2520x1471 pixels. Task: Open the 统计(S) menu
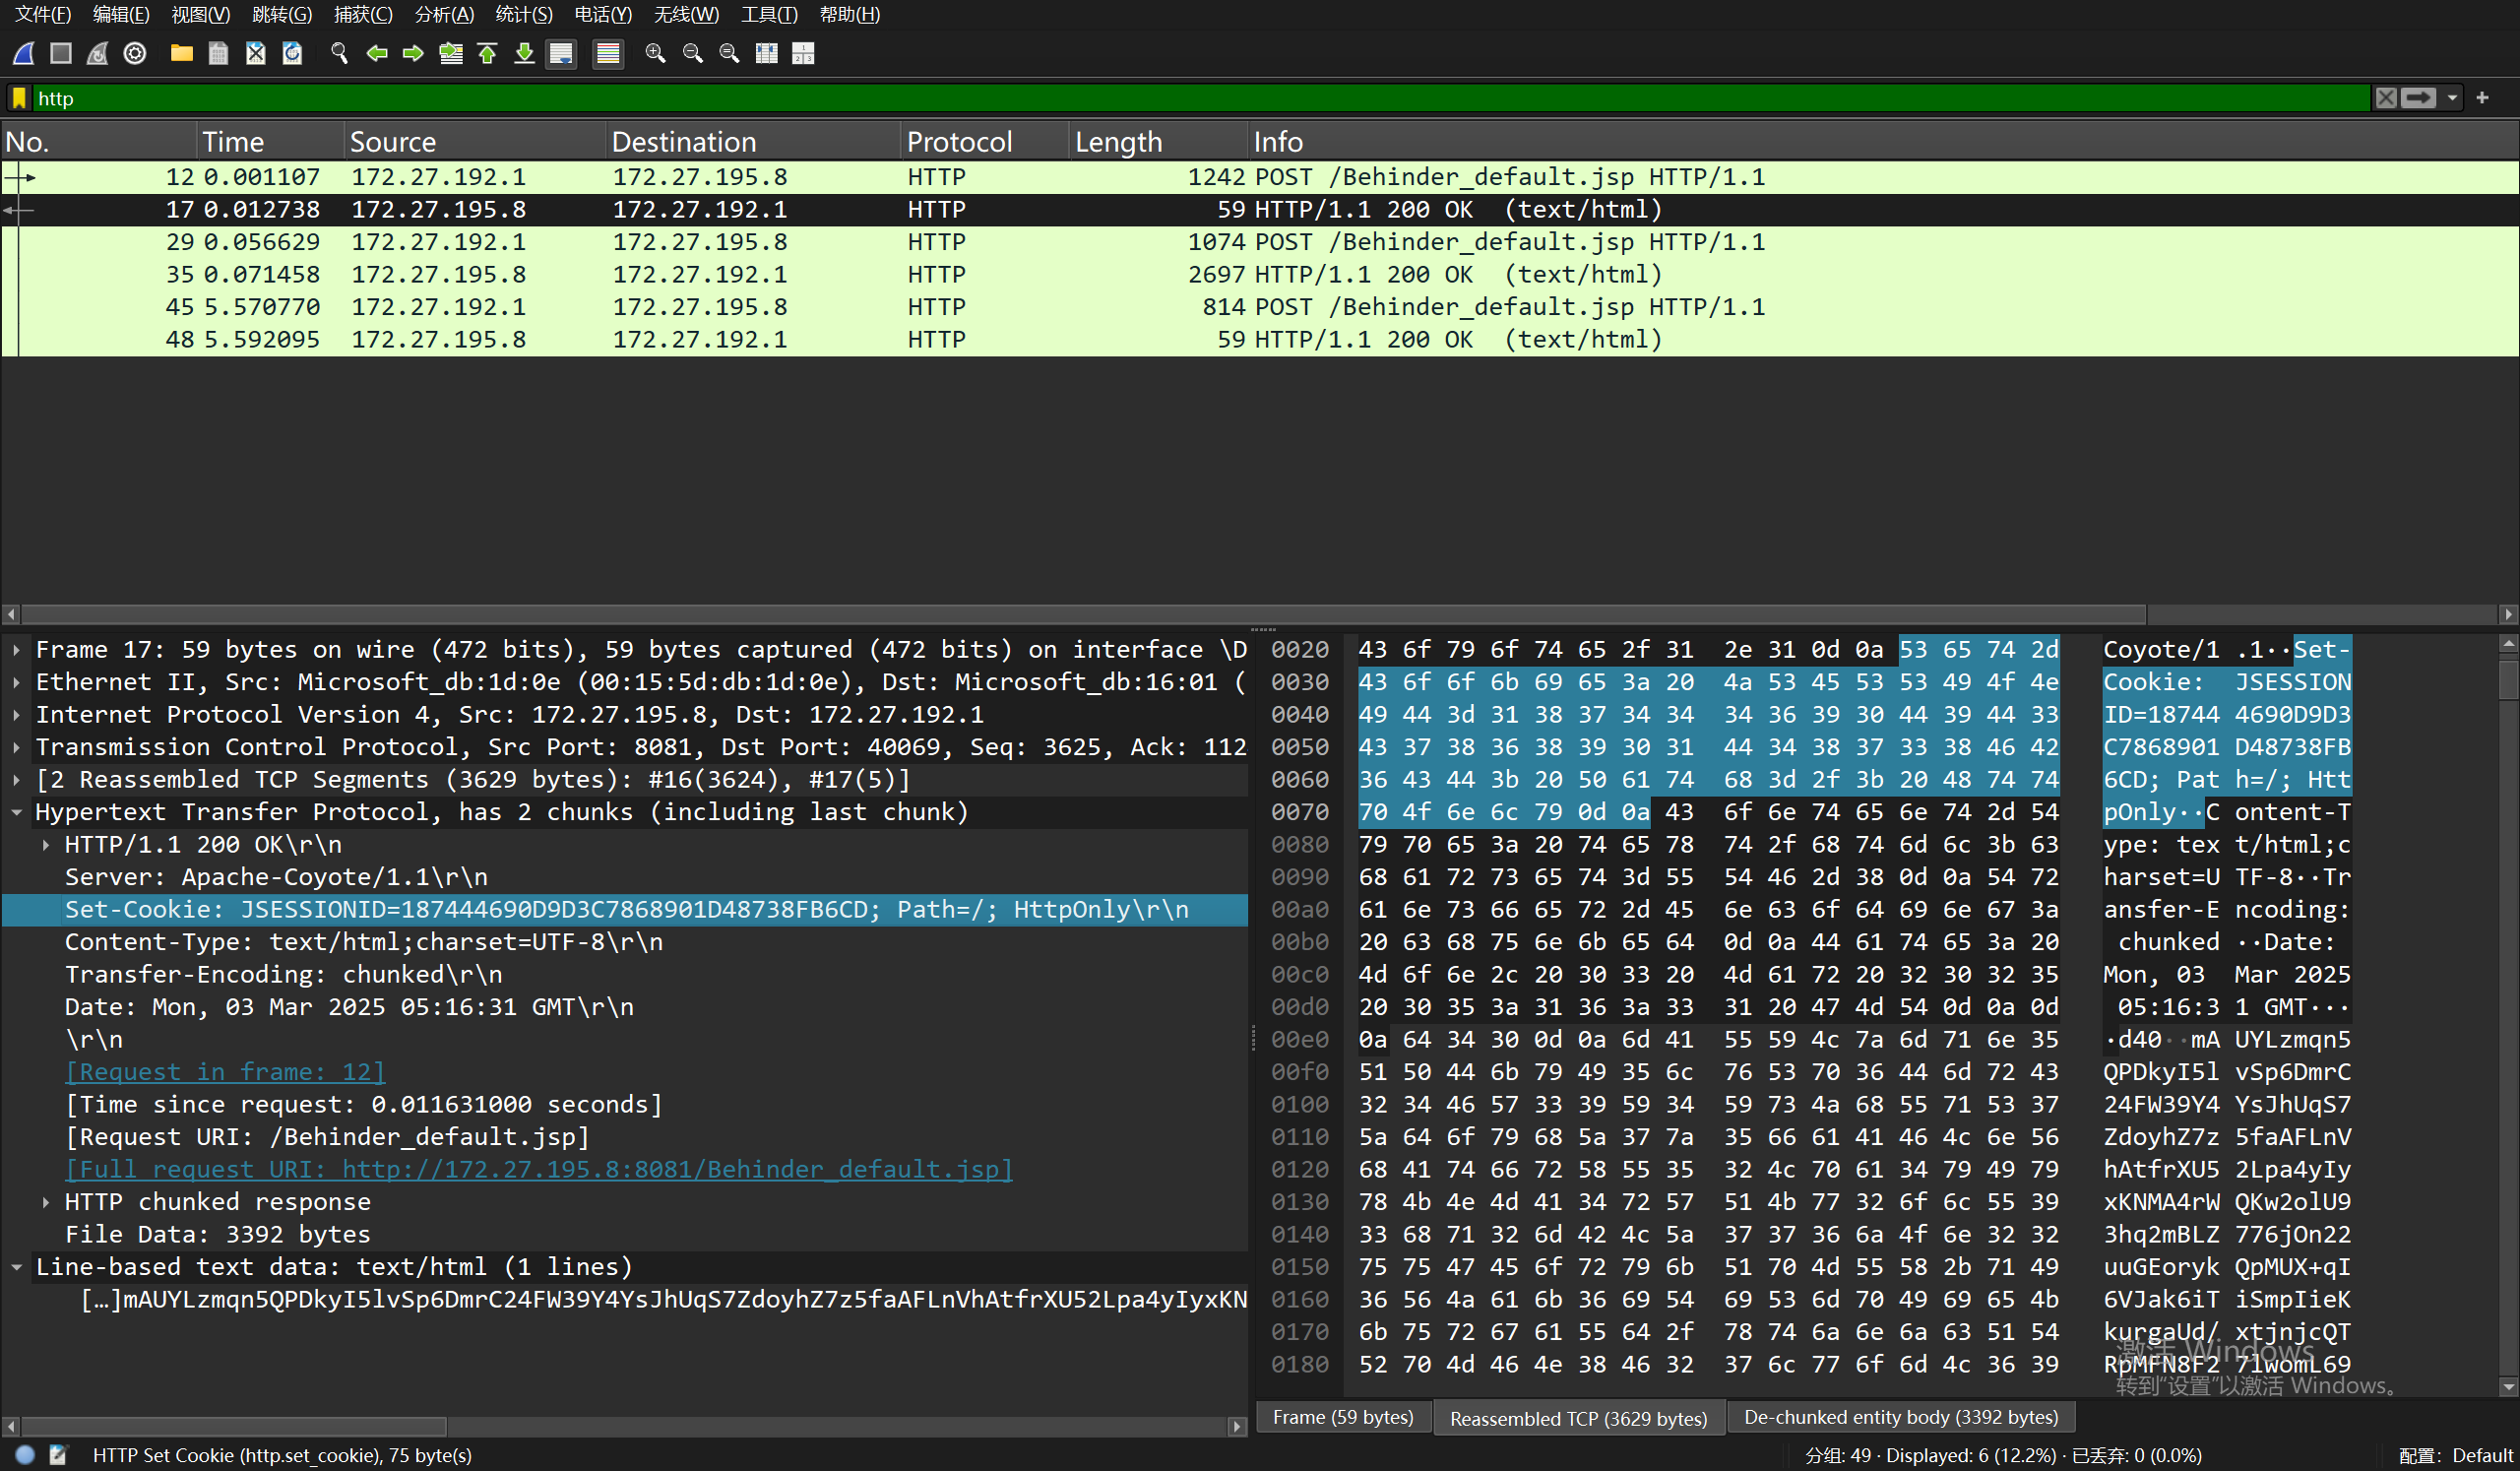523,14
